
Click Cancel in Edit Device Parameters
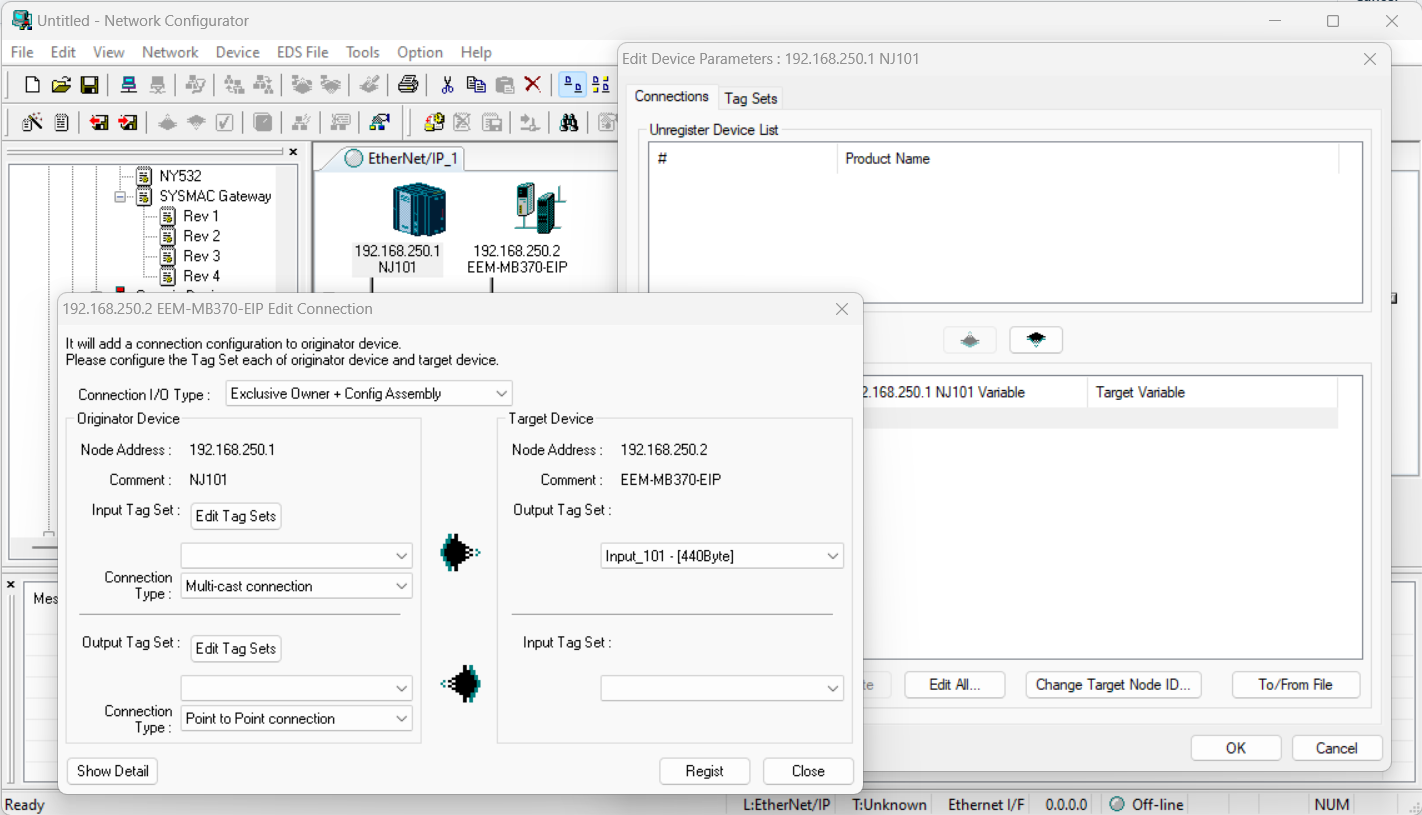(1337, 748)
